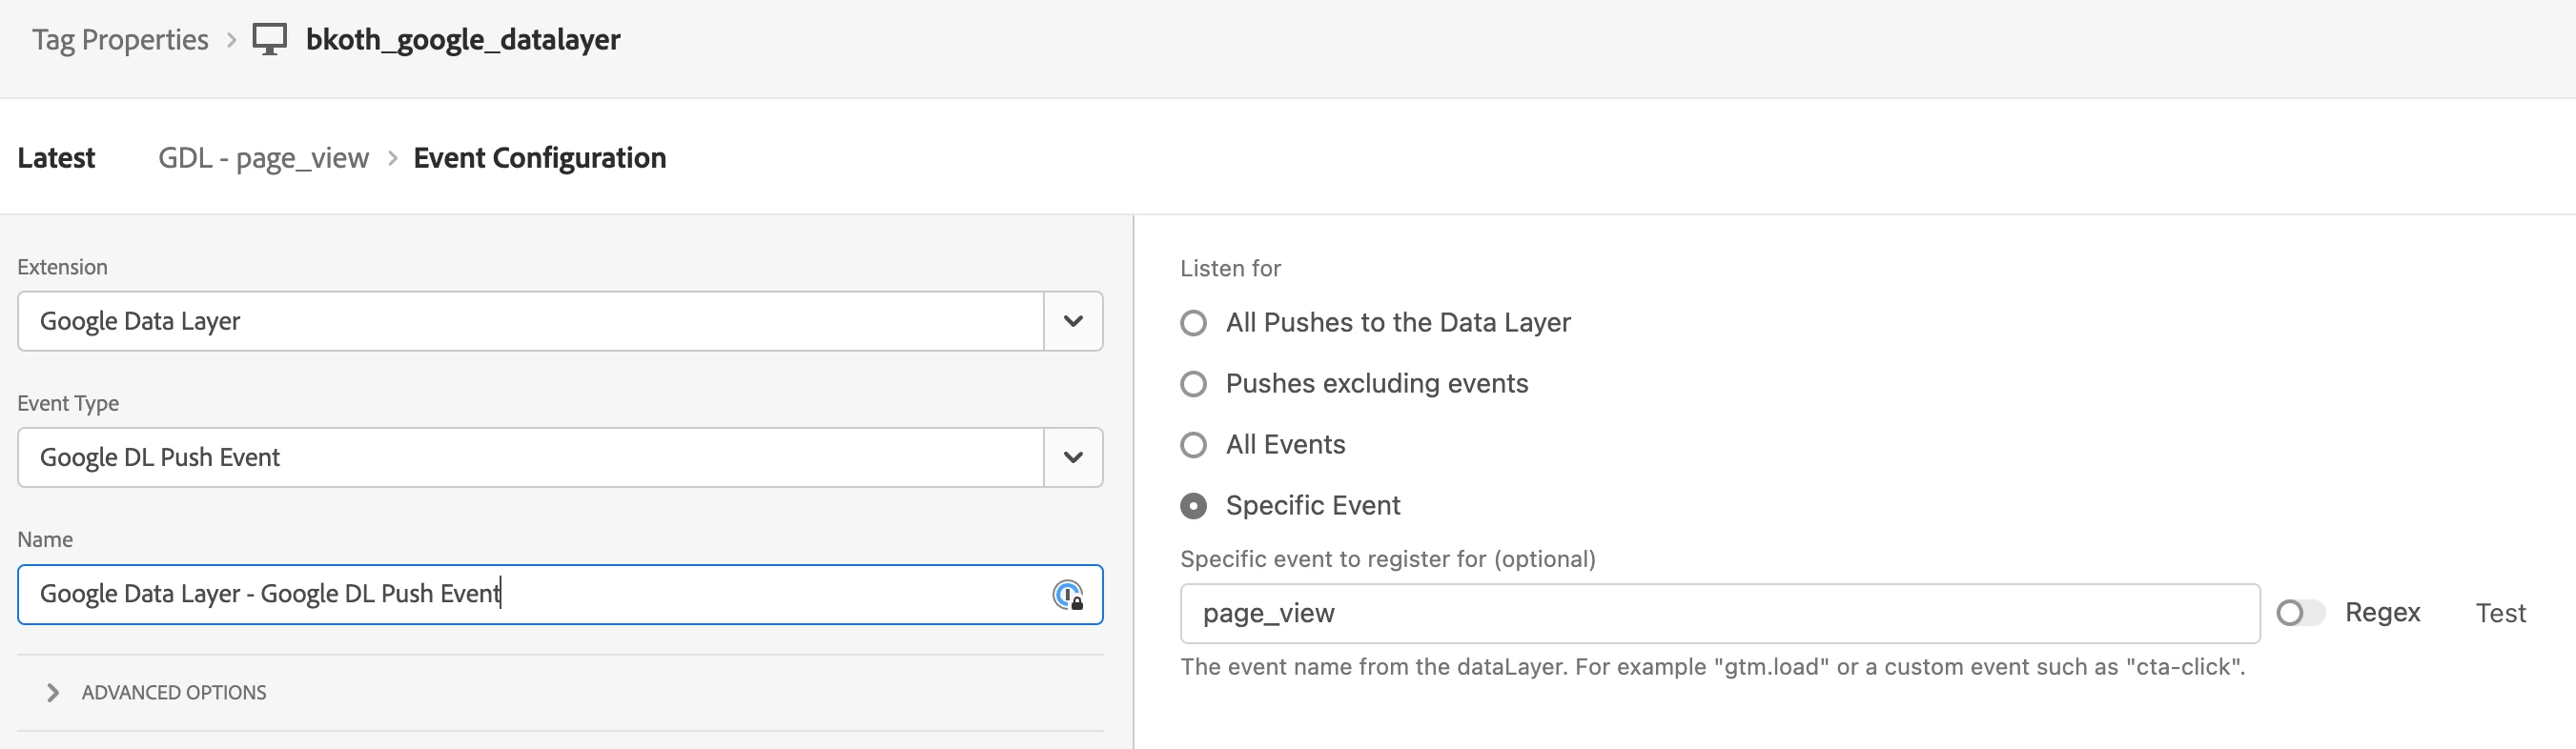Enable the Regex toggle switch
The image size is (2576, 749).
(x=2299, y=613)
